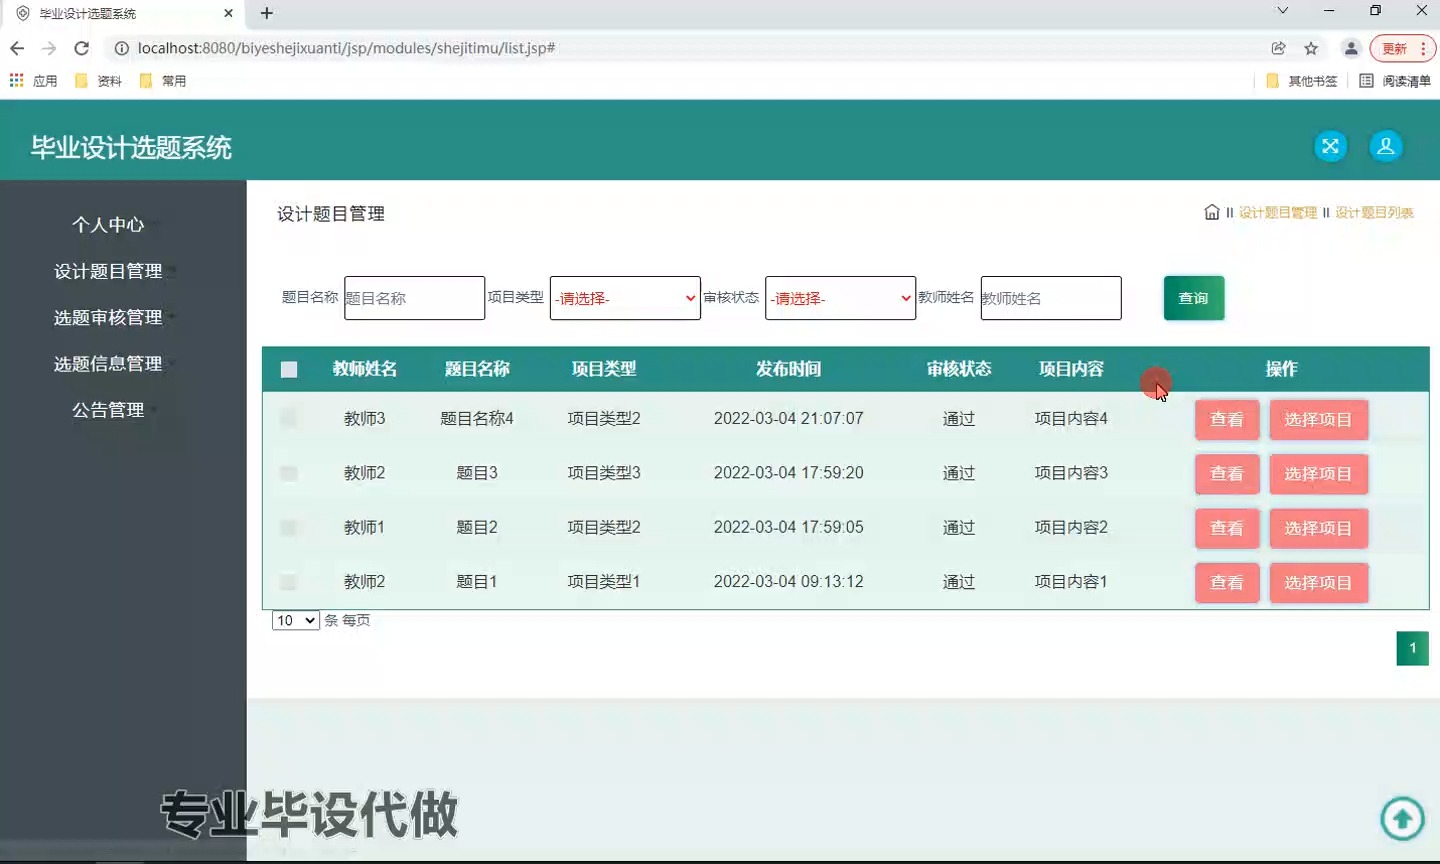Click the share page icon in address bar
The height and width of the screenshot is (864, 1440).
click(1278, 48)
